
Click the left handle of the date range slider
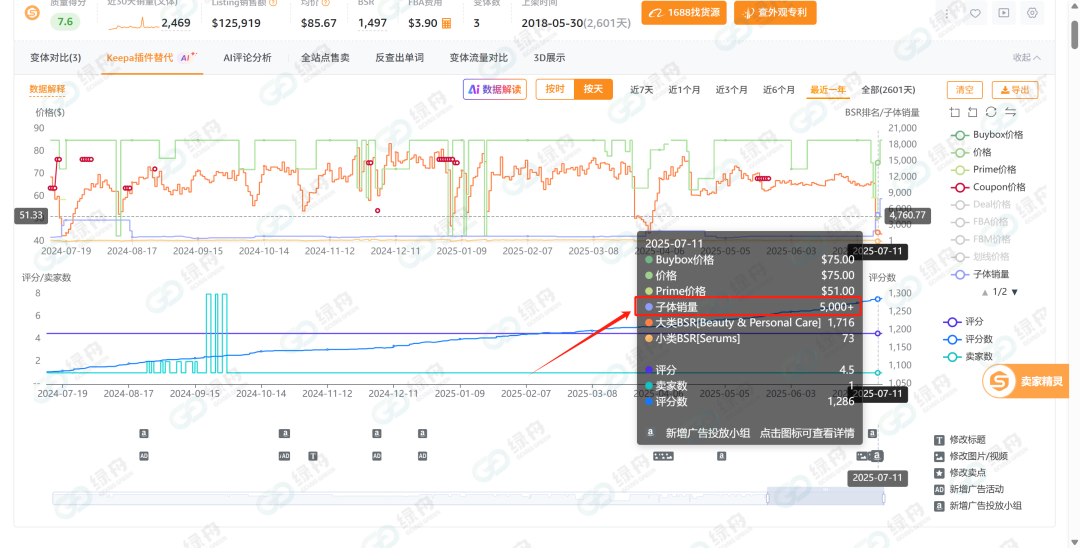pyautogui.click(x=768, y=497)
